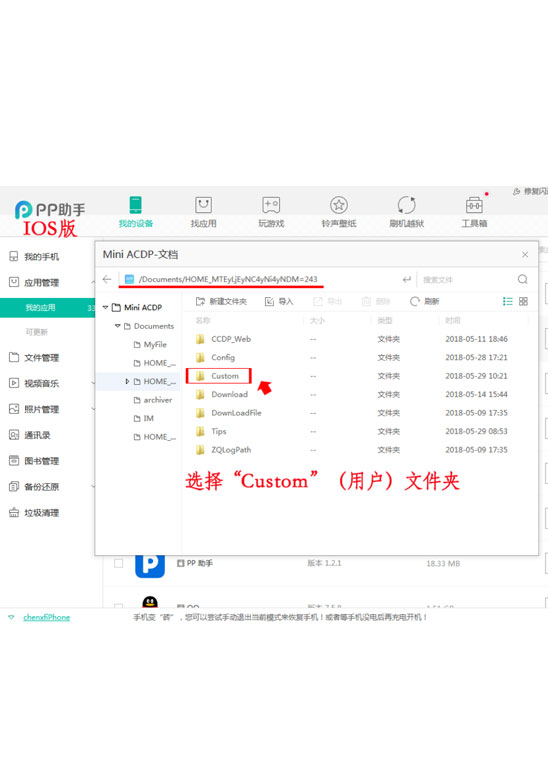Click the 2018-05-29 10:21 timestamp
The height and width of the screenshot is (777, 548).
[476, 376]
